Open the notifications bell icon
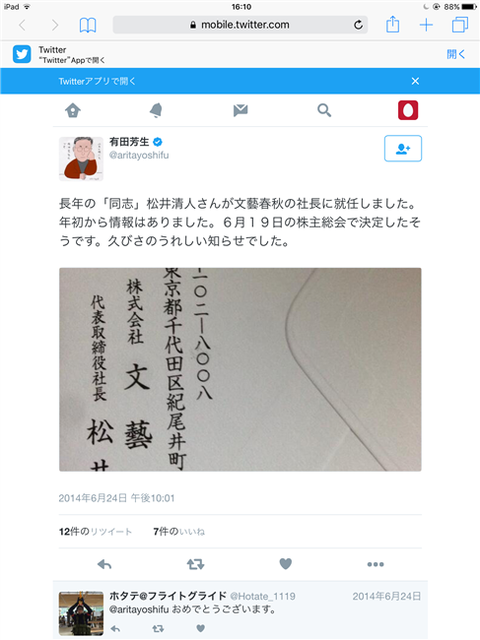 tap(156, 110)
